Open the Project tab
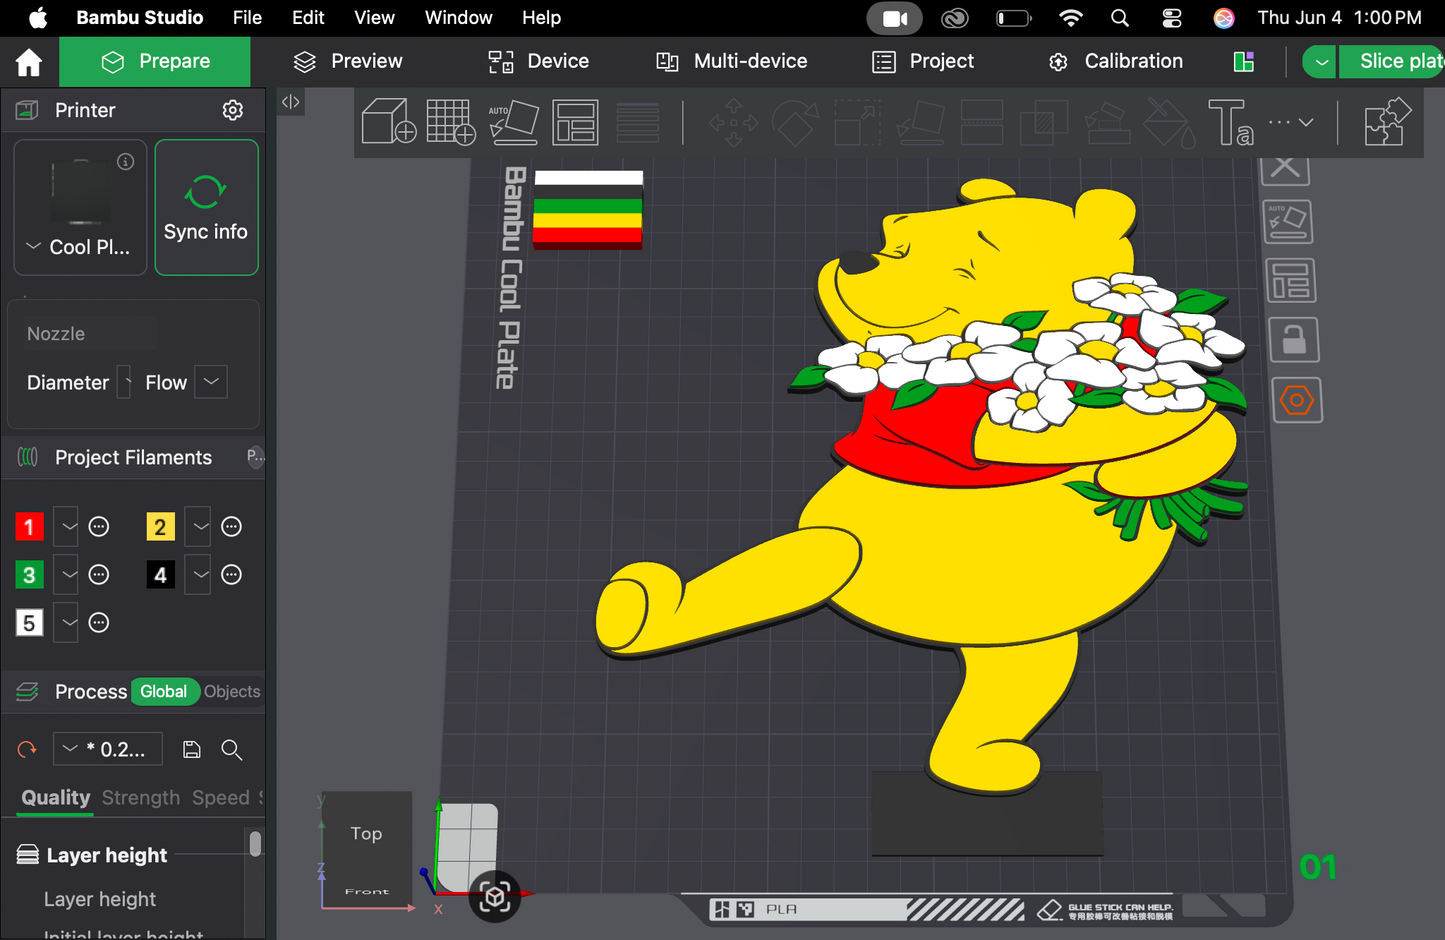This screenshot has height=940, width=1445. (923, 62)
